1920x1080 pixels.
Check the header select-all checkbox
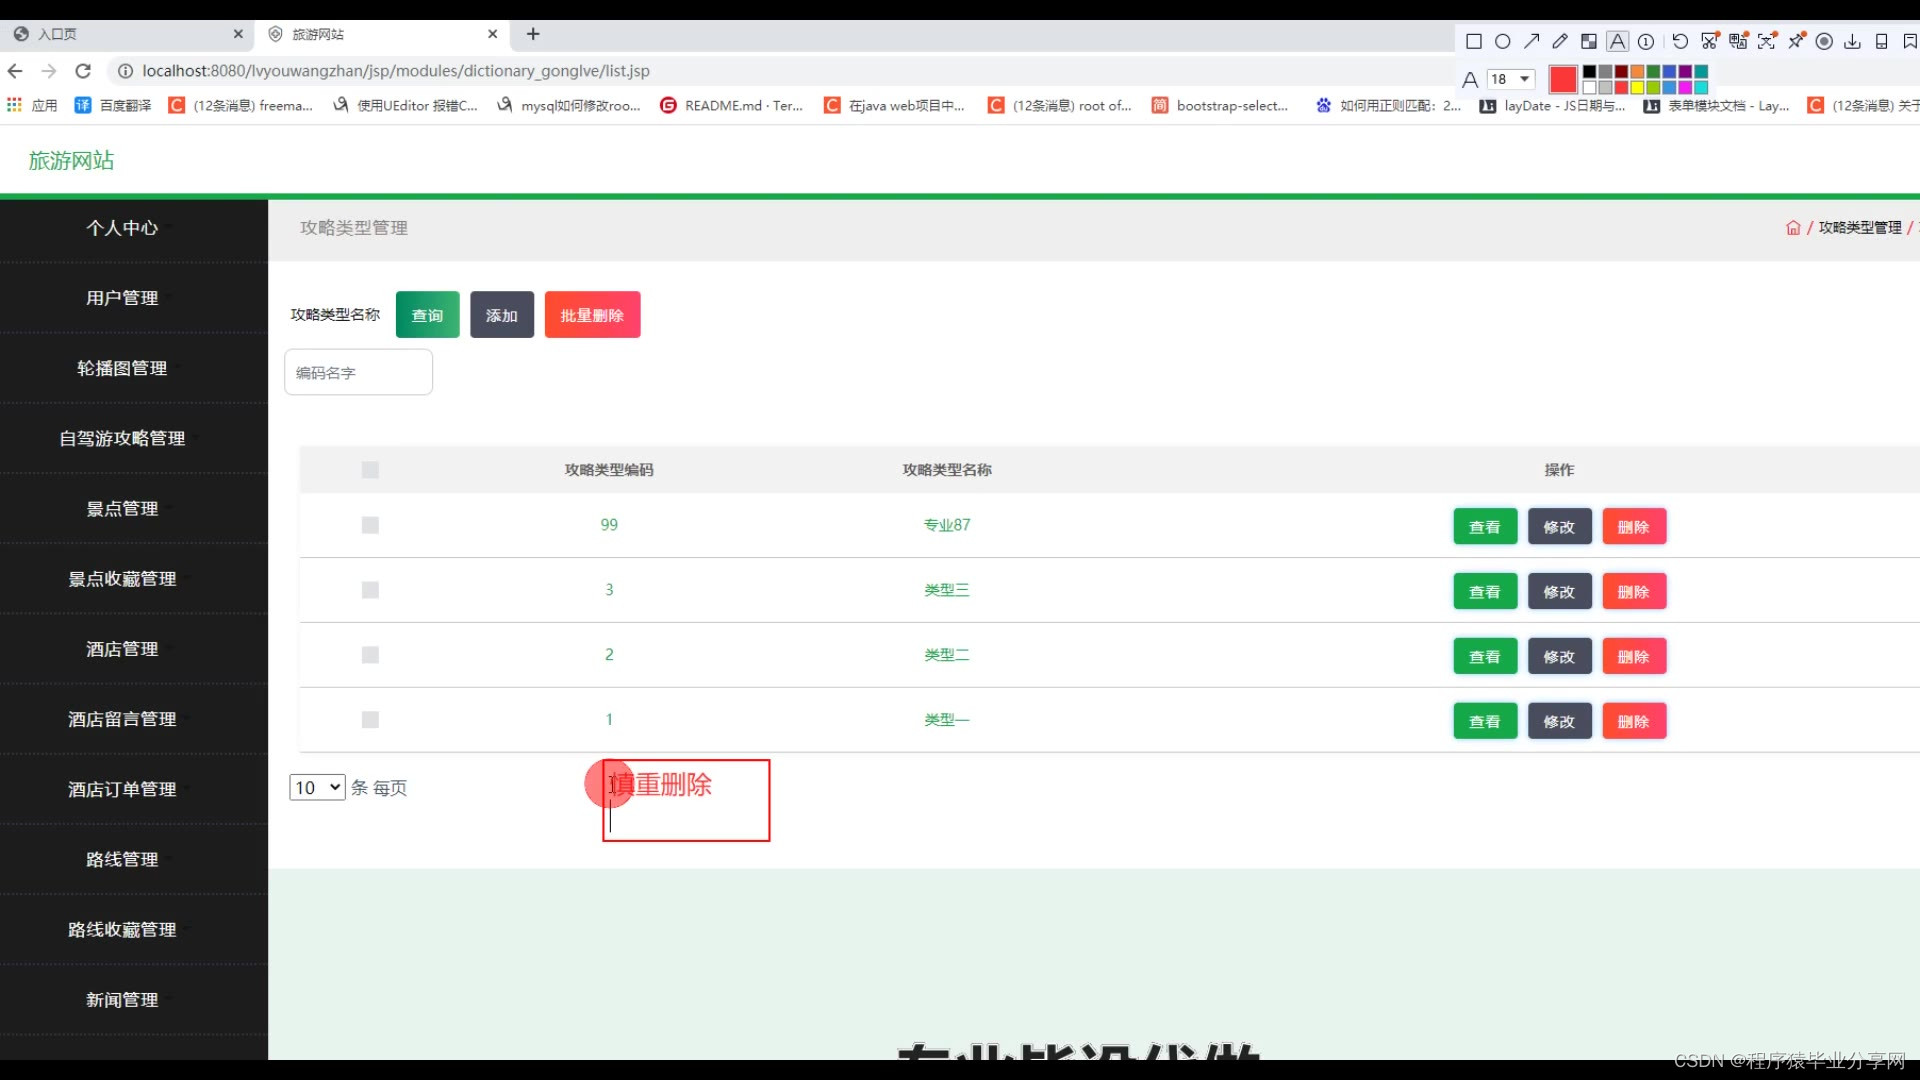[370, 470]
